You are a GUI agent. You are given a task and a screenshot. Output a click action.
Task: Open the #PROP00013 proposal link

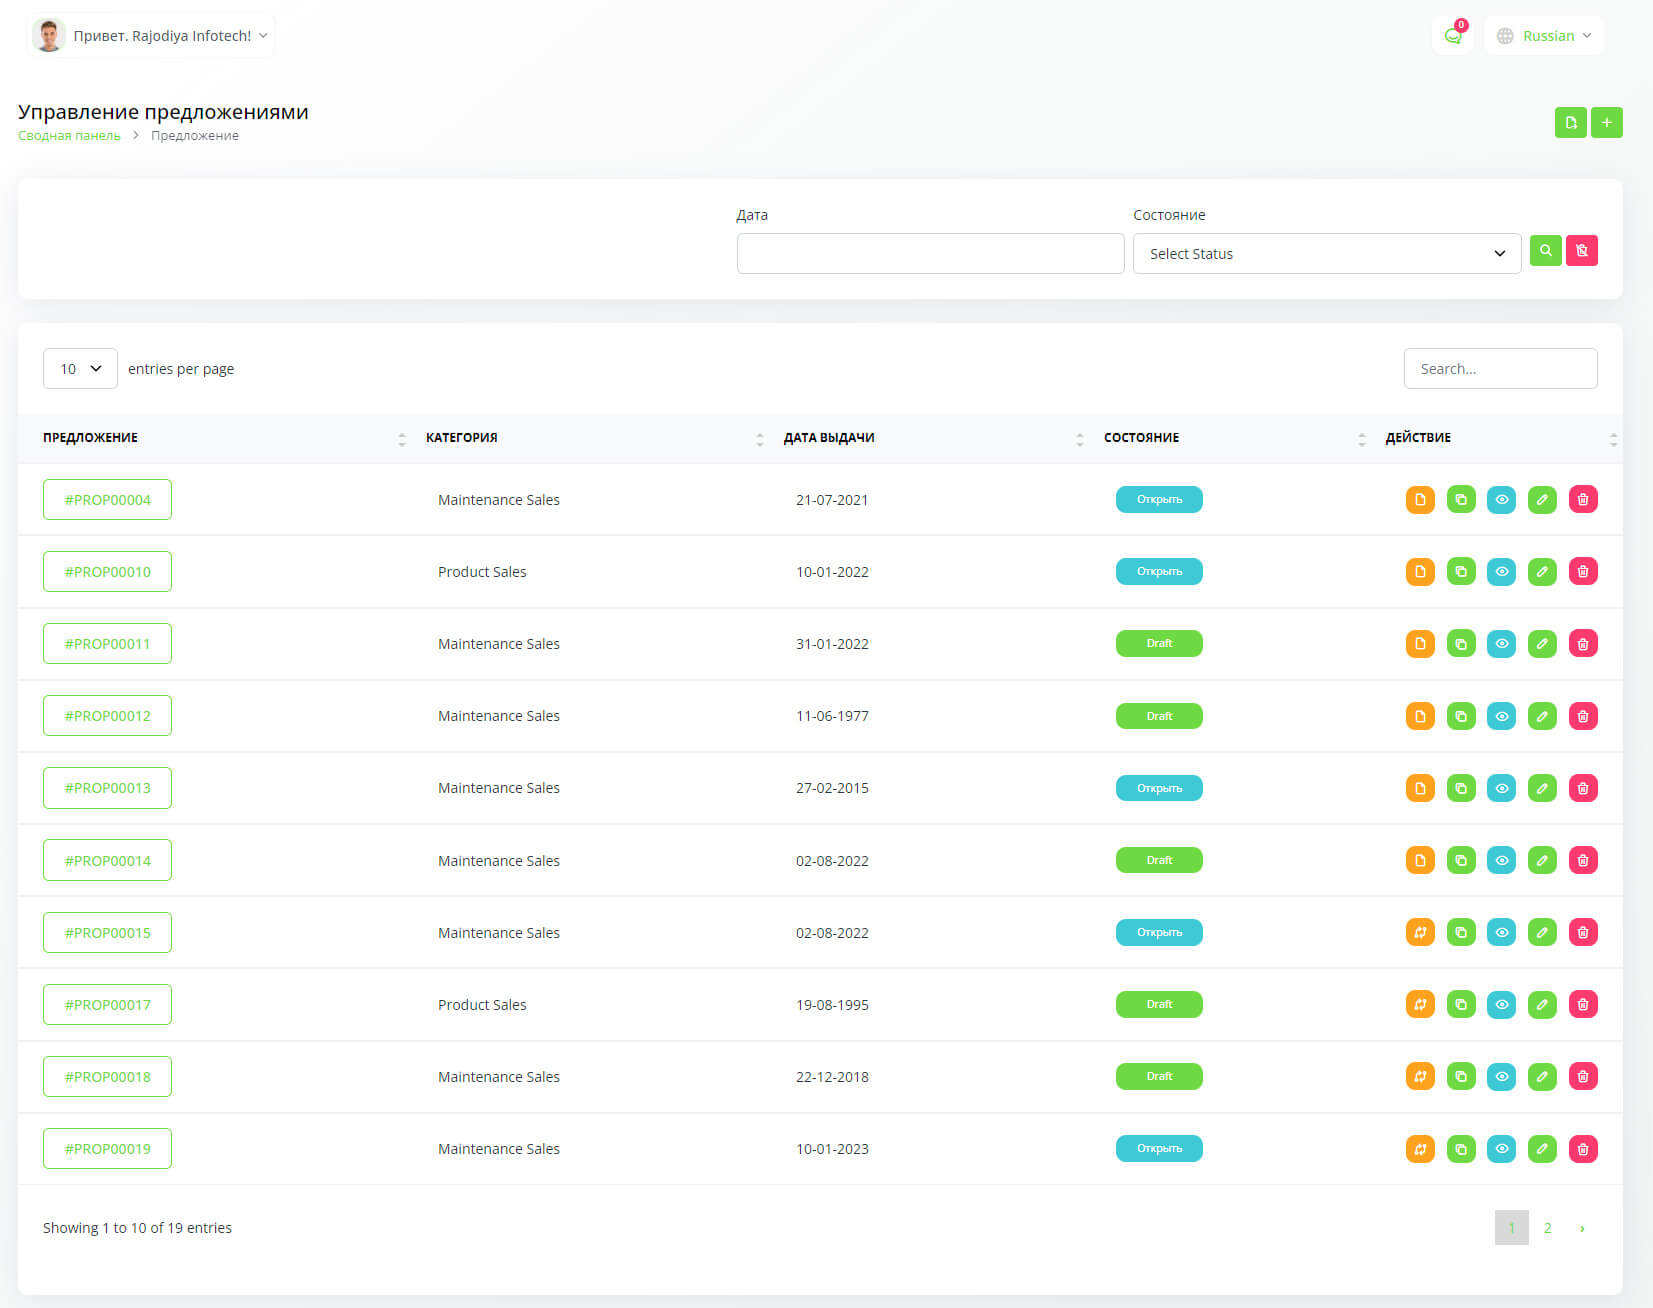[x=107, y=788]
